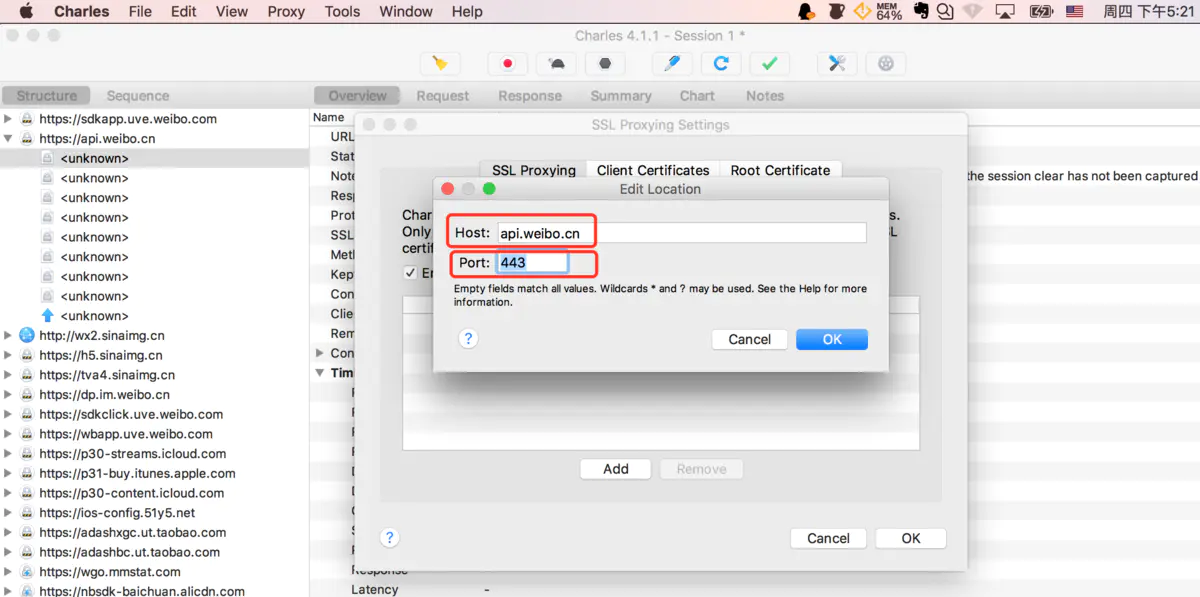Open the Request tab
Viewport: 1200px width, 597px height.
443,96
